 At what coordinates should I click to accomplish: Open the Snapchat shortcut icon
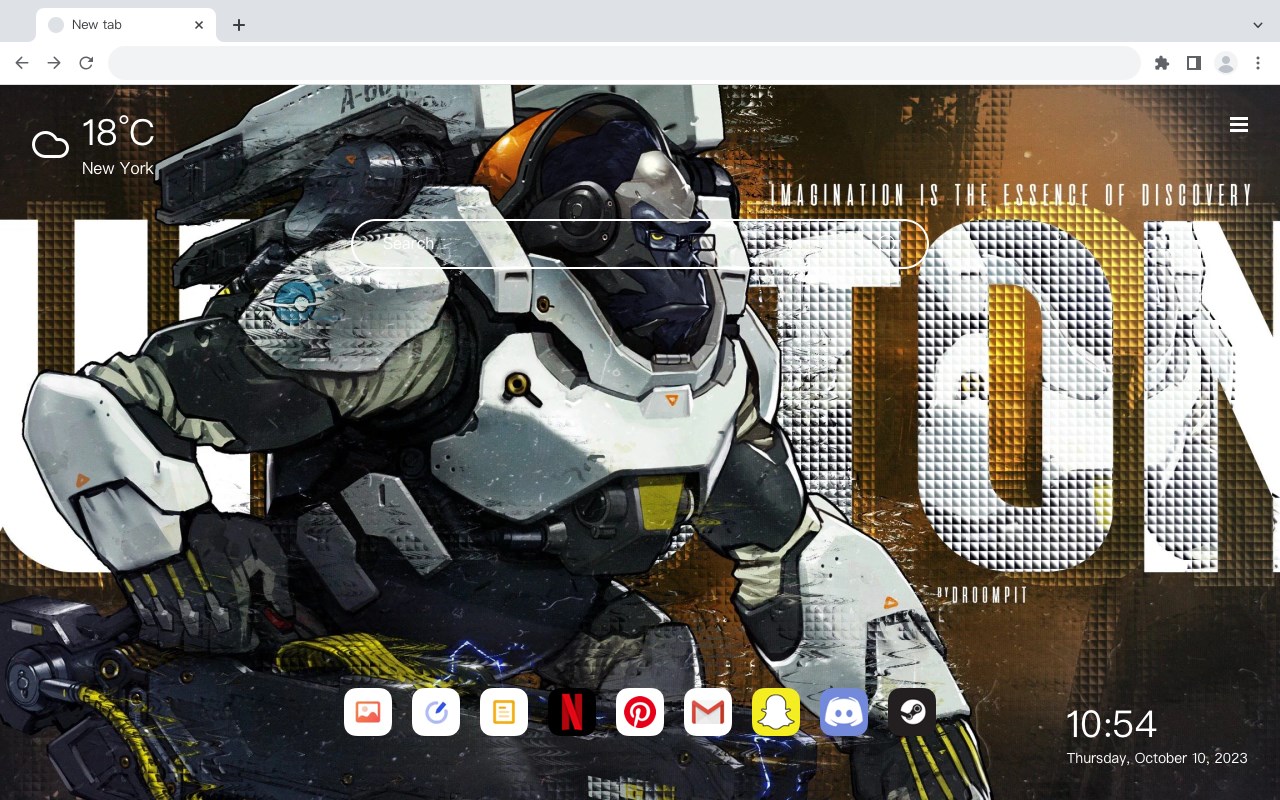(x=776, y=712)
